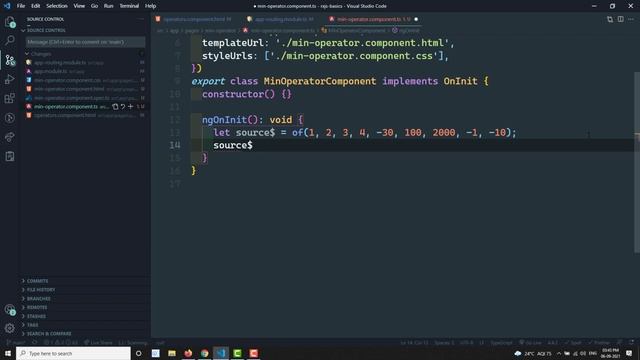The height and width of the screenshot is (360, 640).
Task: Open Windows Start menu
Action: click(8, 353)
